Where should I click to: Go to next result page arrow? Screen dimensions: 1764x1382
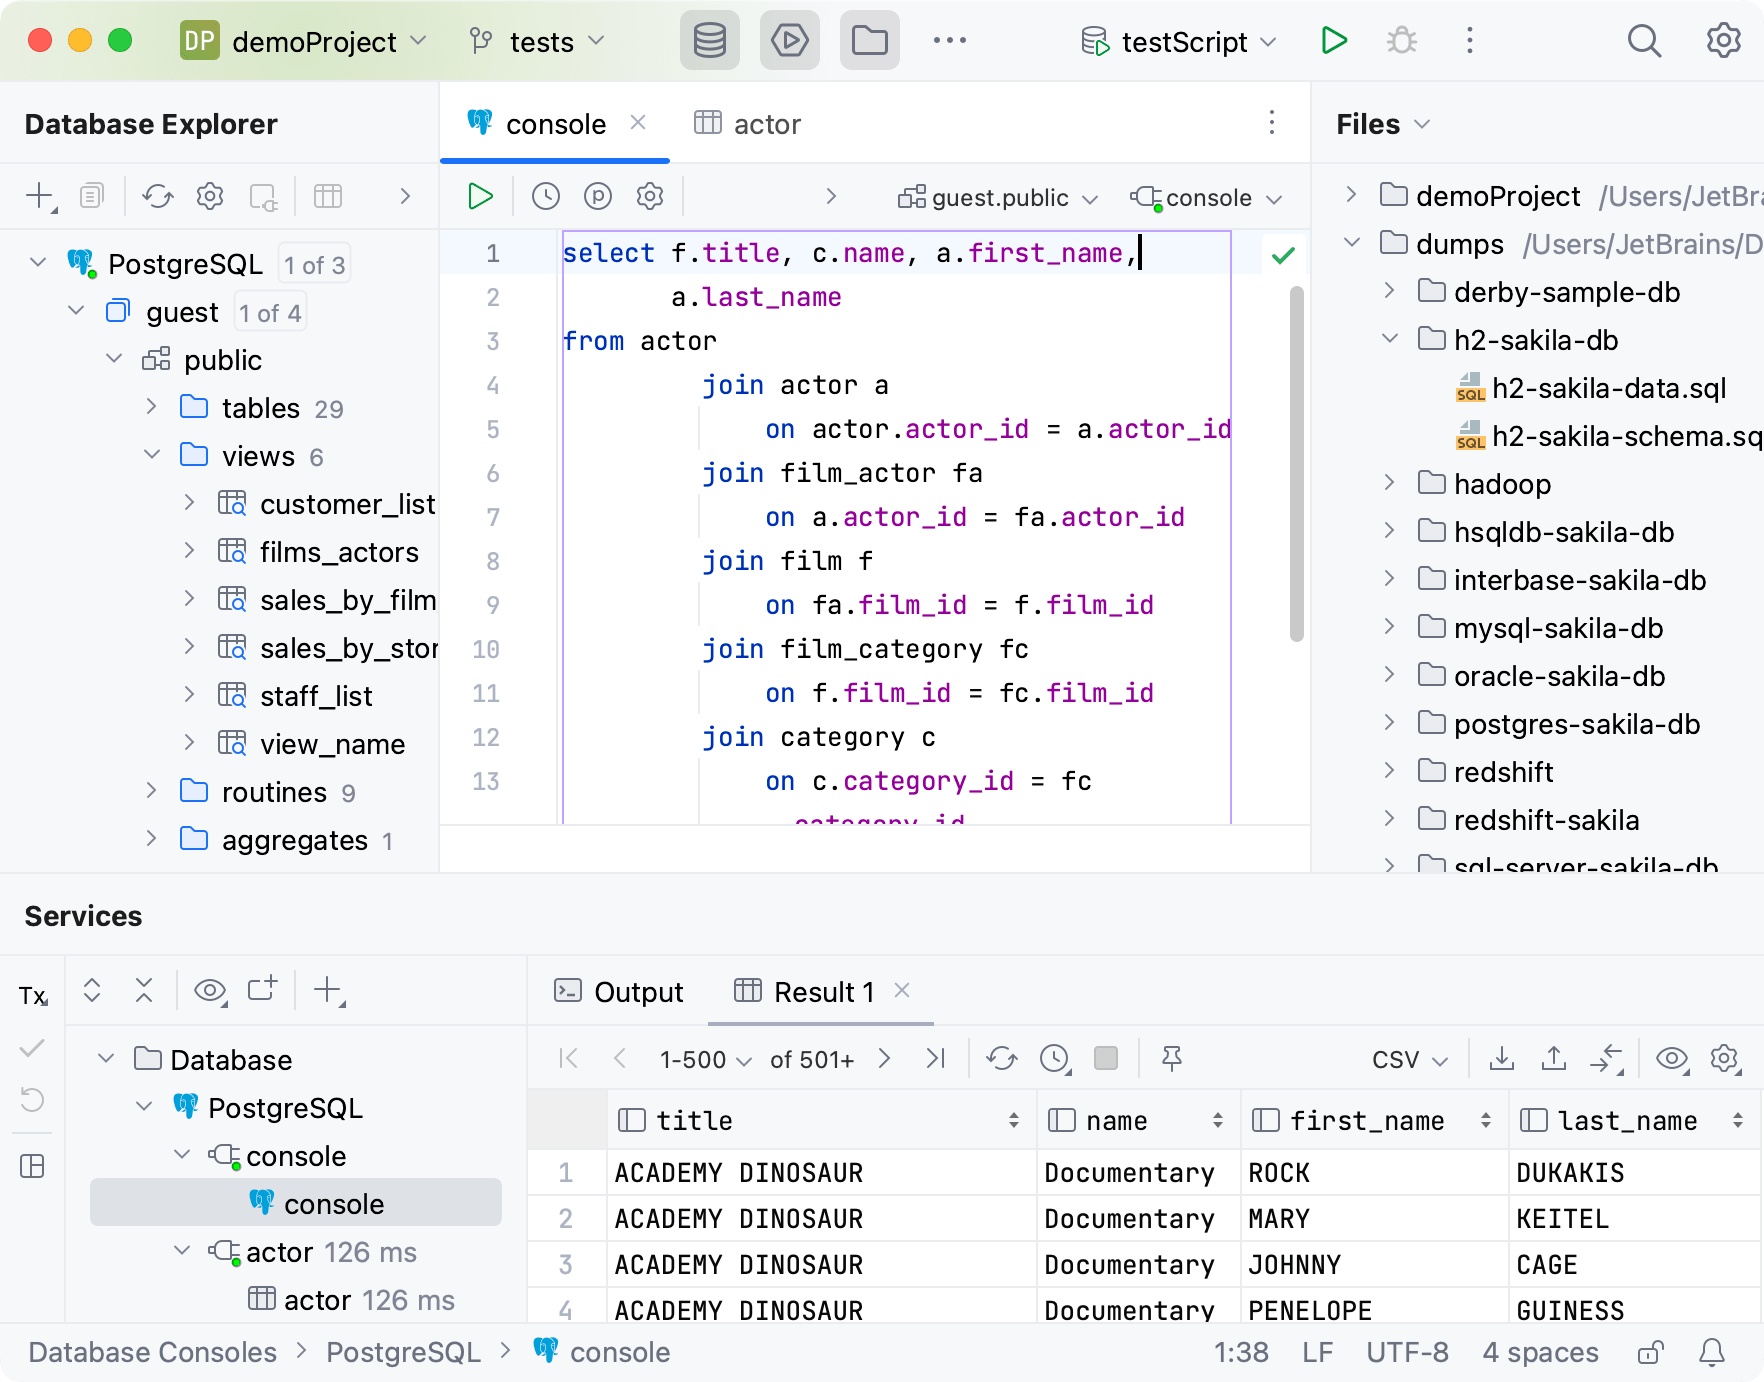click(x=884, y=1058)
